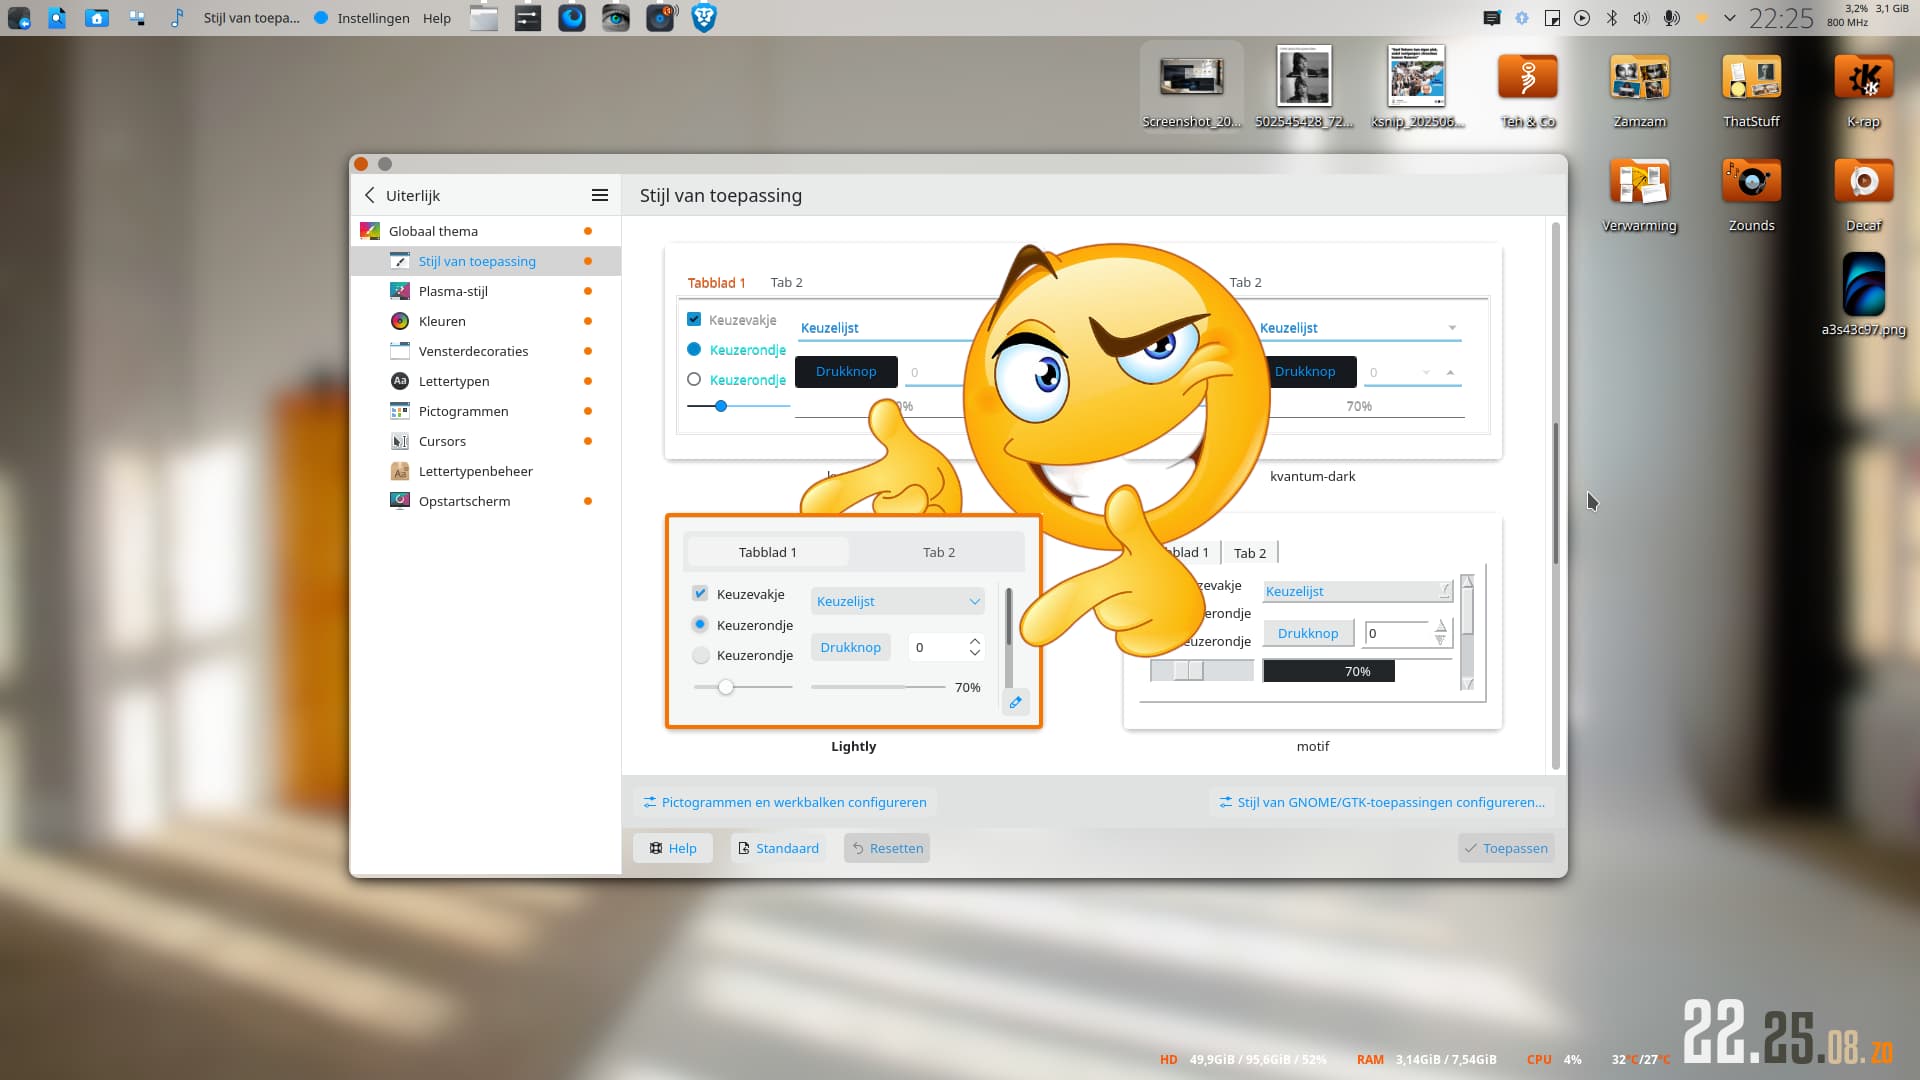The width and height of the screenshot is (1920, 1080).
Task: Open the eye icon application in top panel
Action: coord(616,18)
